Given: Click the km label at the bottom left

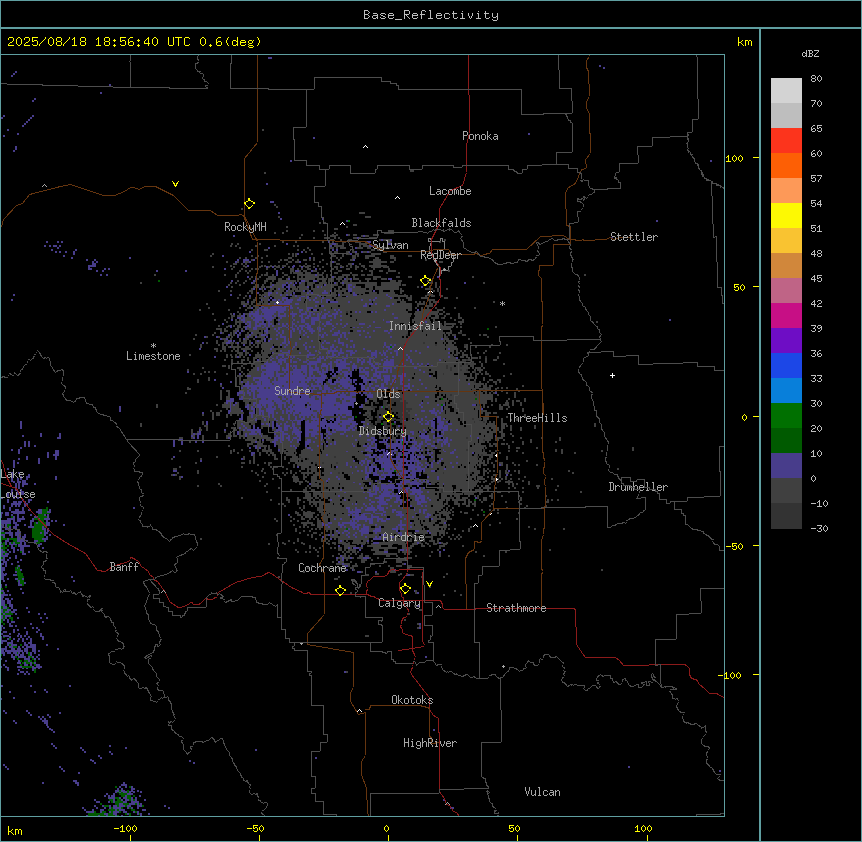Looking at the screenshot, I should click(x=15, y=830).
